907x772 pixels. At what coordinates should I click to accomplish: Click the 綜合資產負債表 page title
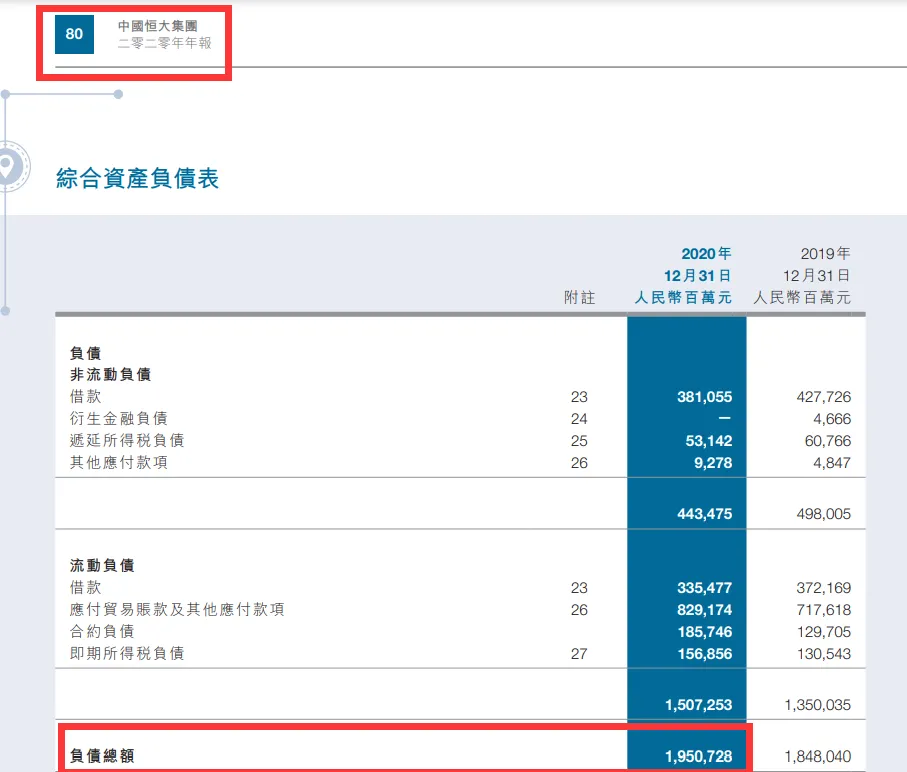[137, 179]
